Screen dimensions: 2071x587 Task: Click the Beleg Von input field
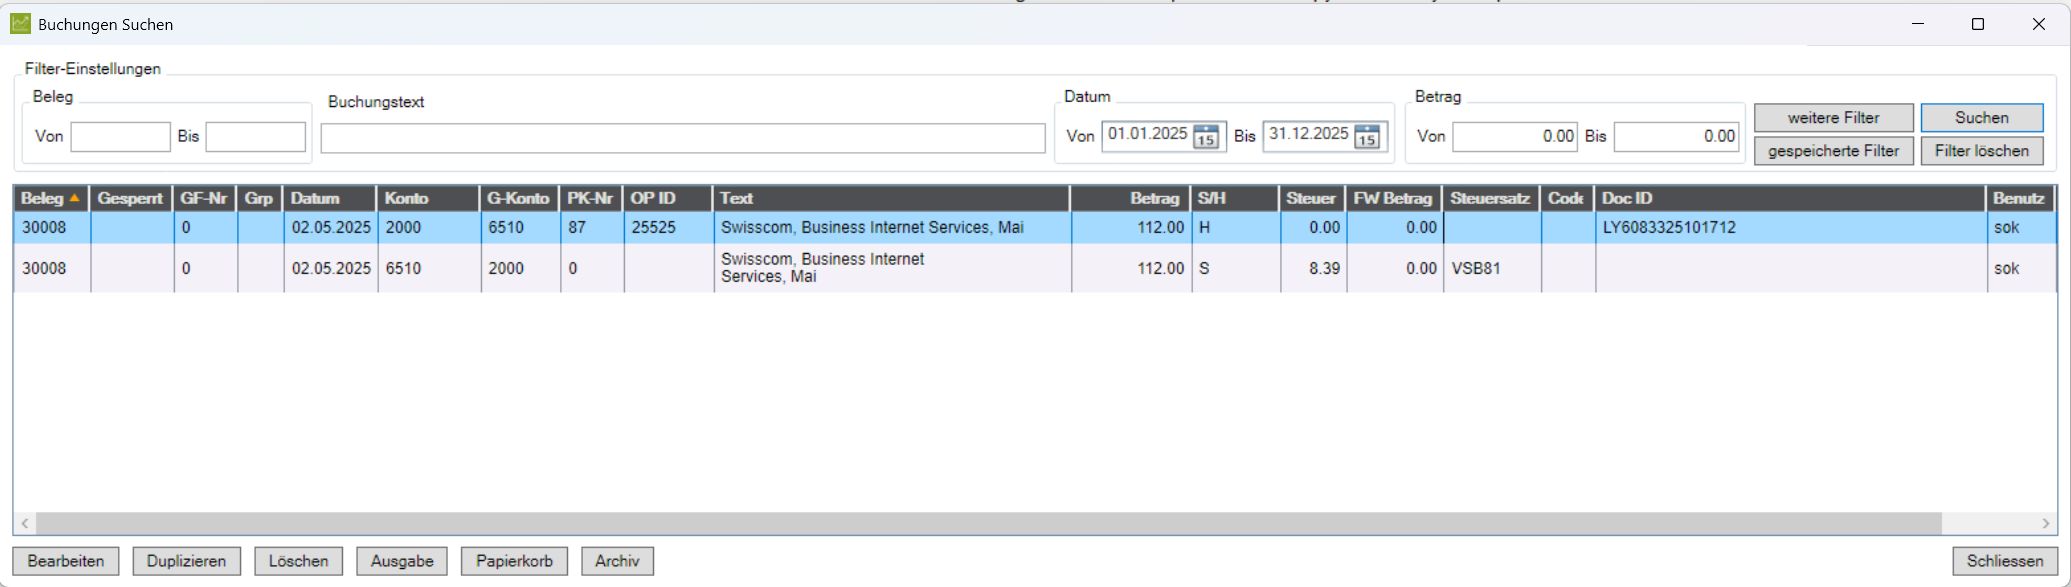120,137
